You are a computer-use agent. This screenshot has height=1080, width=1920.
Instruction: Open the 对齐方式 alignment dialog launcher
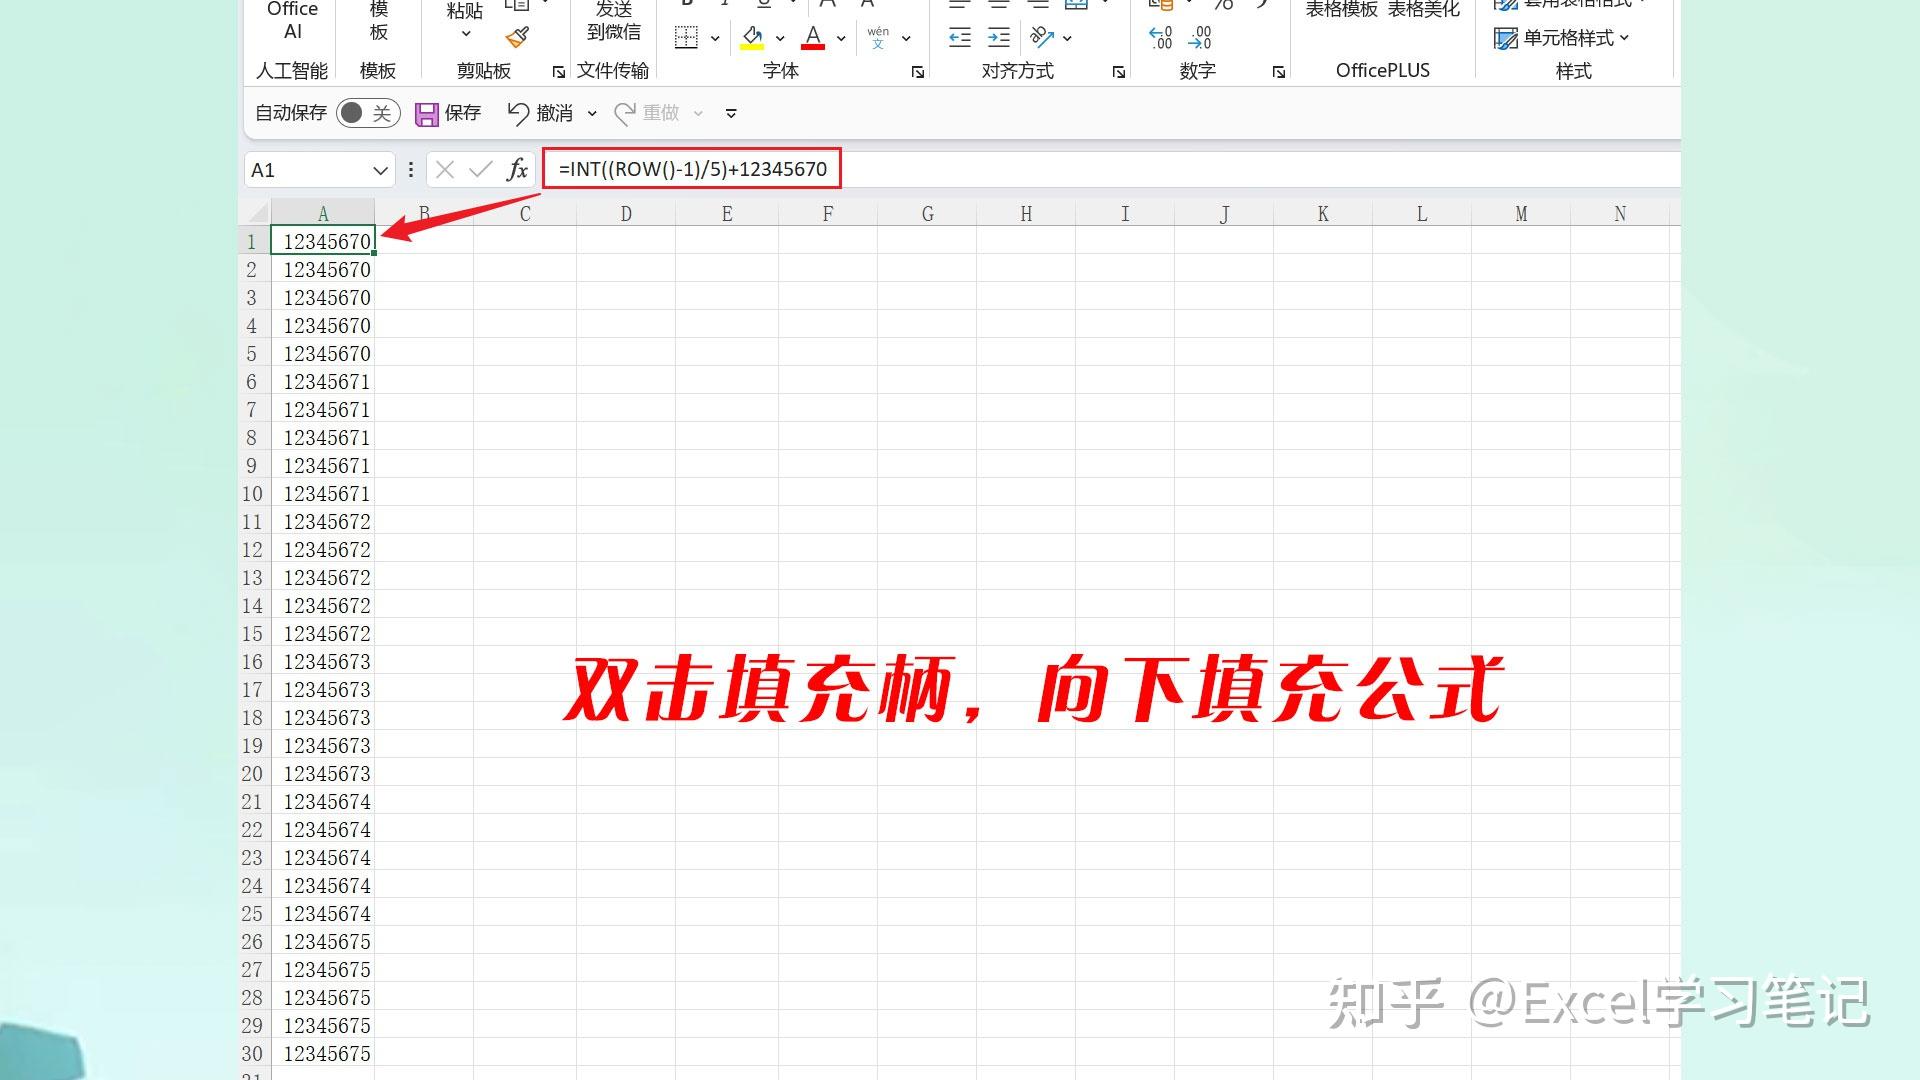click(x=1117, y=71)
